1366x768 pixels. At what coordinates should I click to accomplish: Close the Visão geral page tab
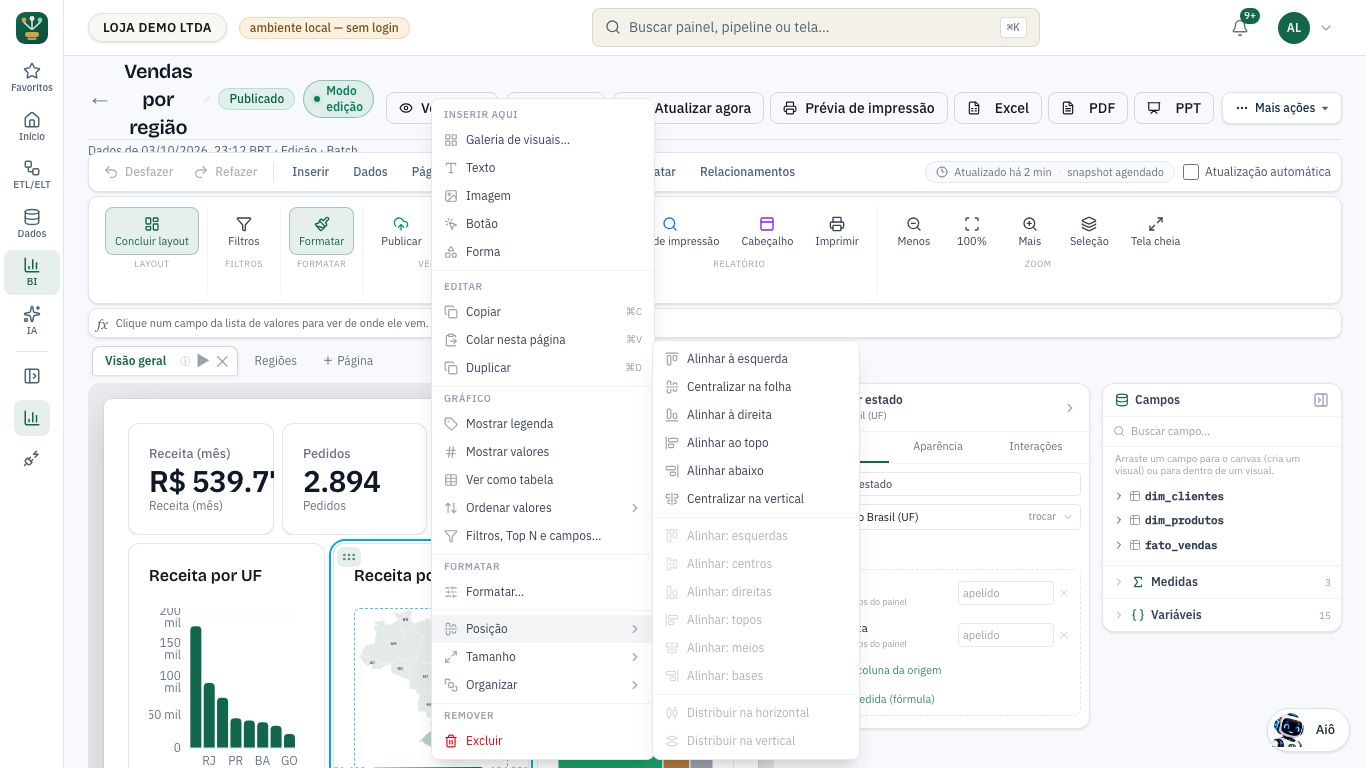point(223,361)
